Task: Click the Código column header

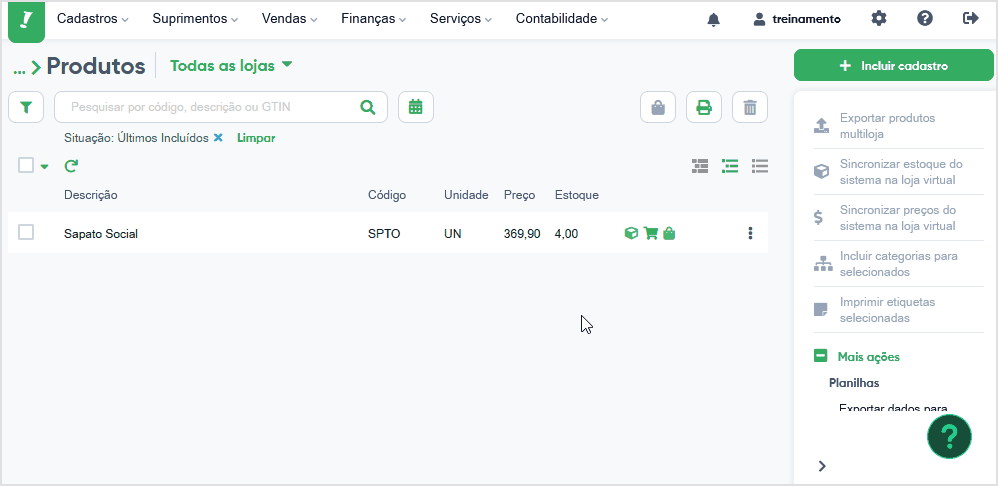Action: 387,195
